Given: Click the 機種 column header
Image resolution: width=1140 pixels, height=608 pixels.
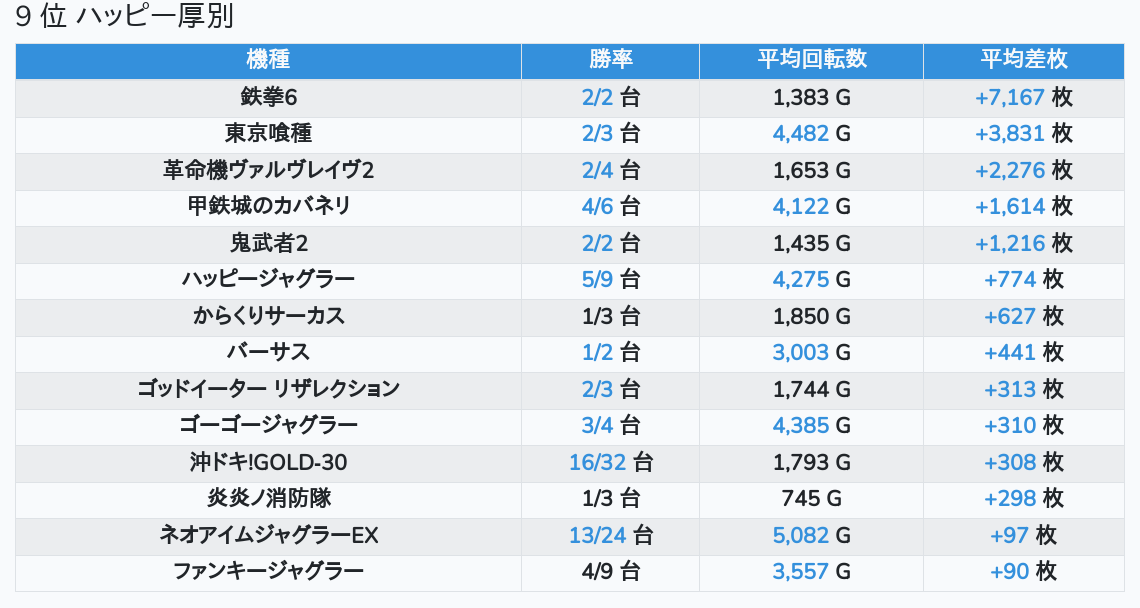Looking at the screenshot, I should pyautogui.click(x=268, y=60).
